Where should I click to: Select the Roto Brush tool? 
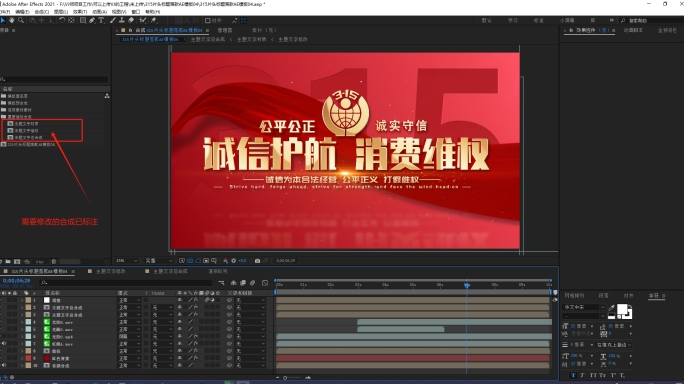coord(142,20)
